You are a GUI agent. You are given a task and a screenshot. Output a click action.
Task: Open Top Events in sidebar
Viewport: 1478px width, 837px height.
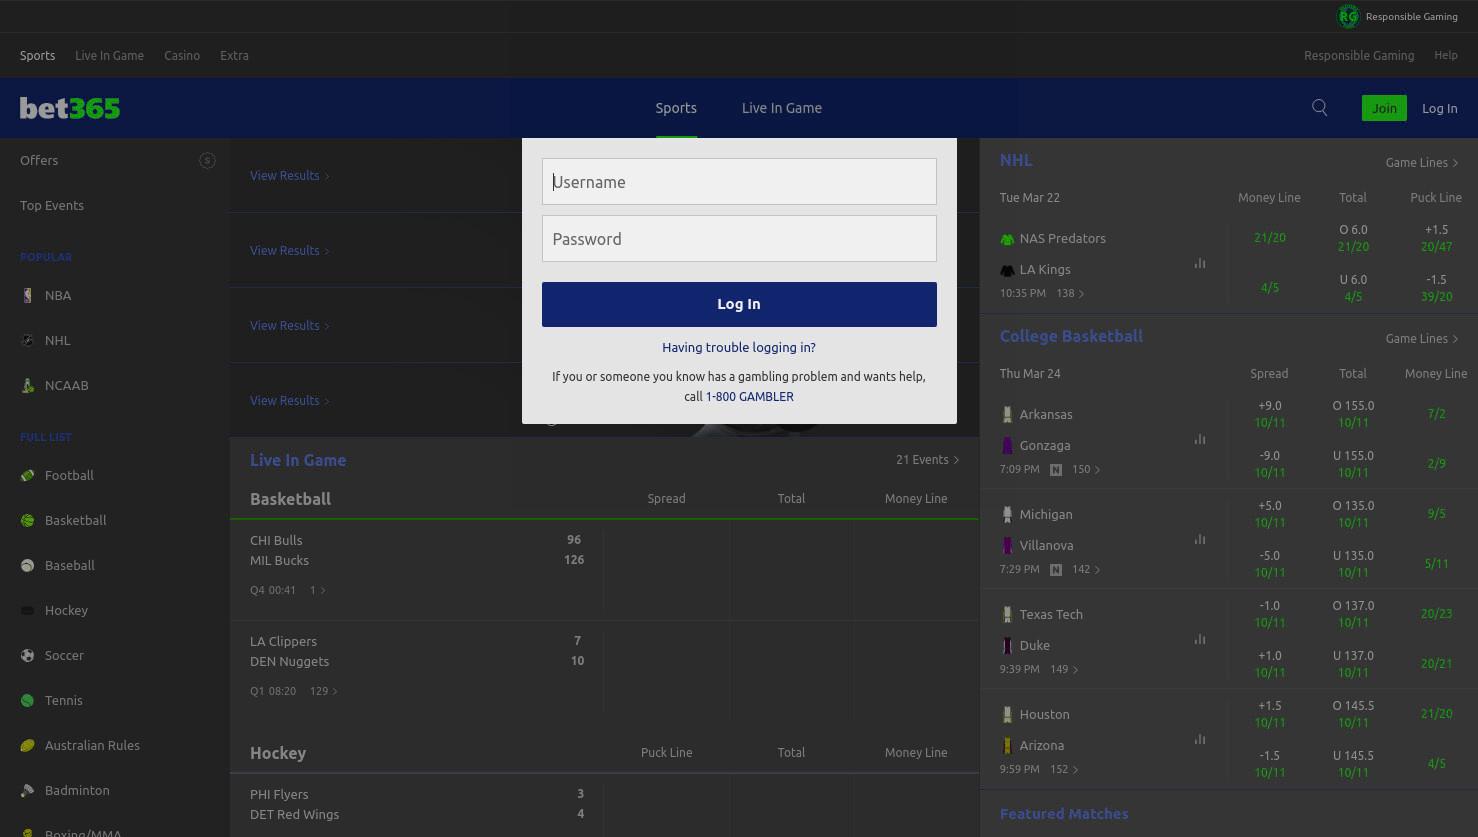click(52, 205)
